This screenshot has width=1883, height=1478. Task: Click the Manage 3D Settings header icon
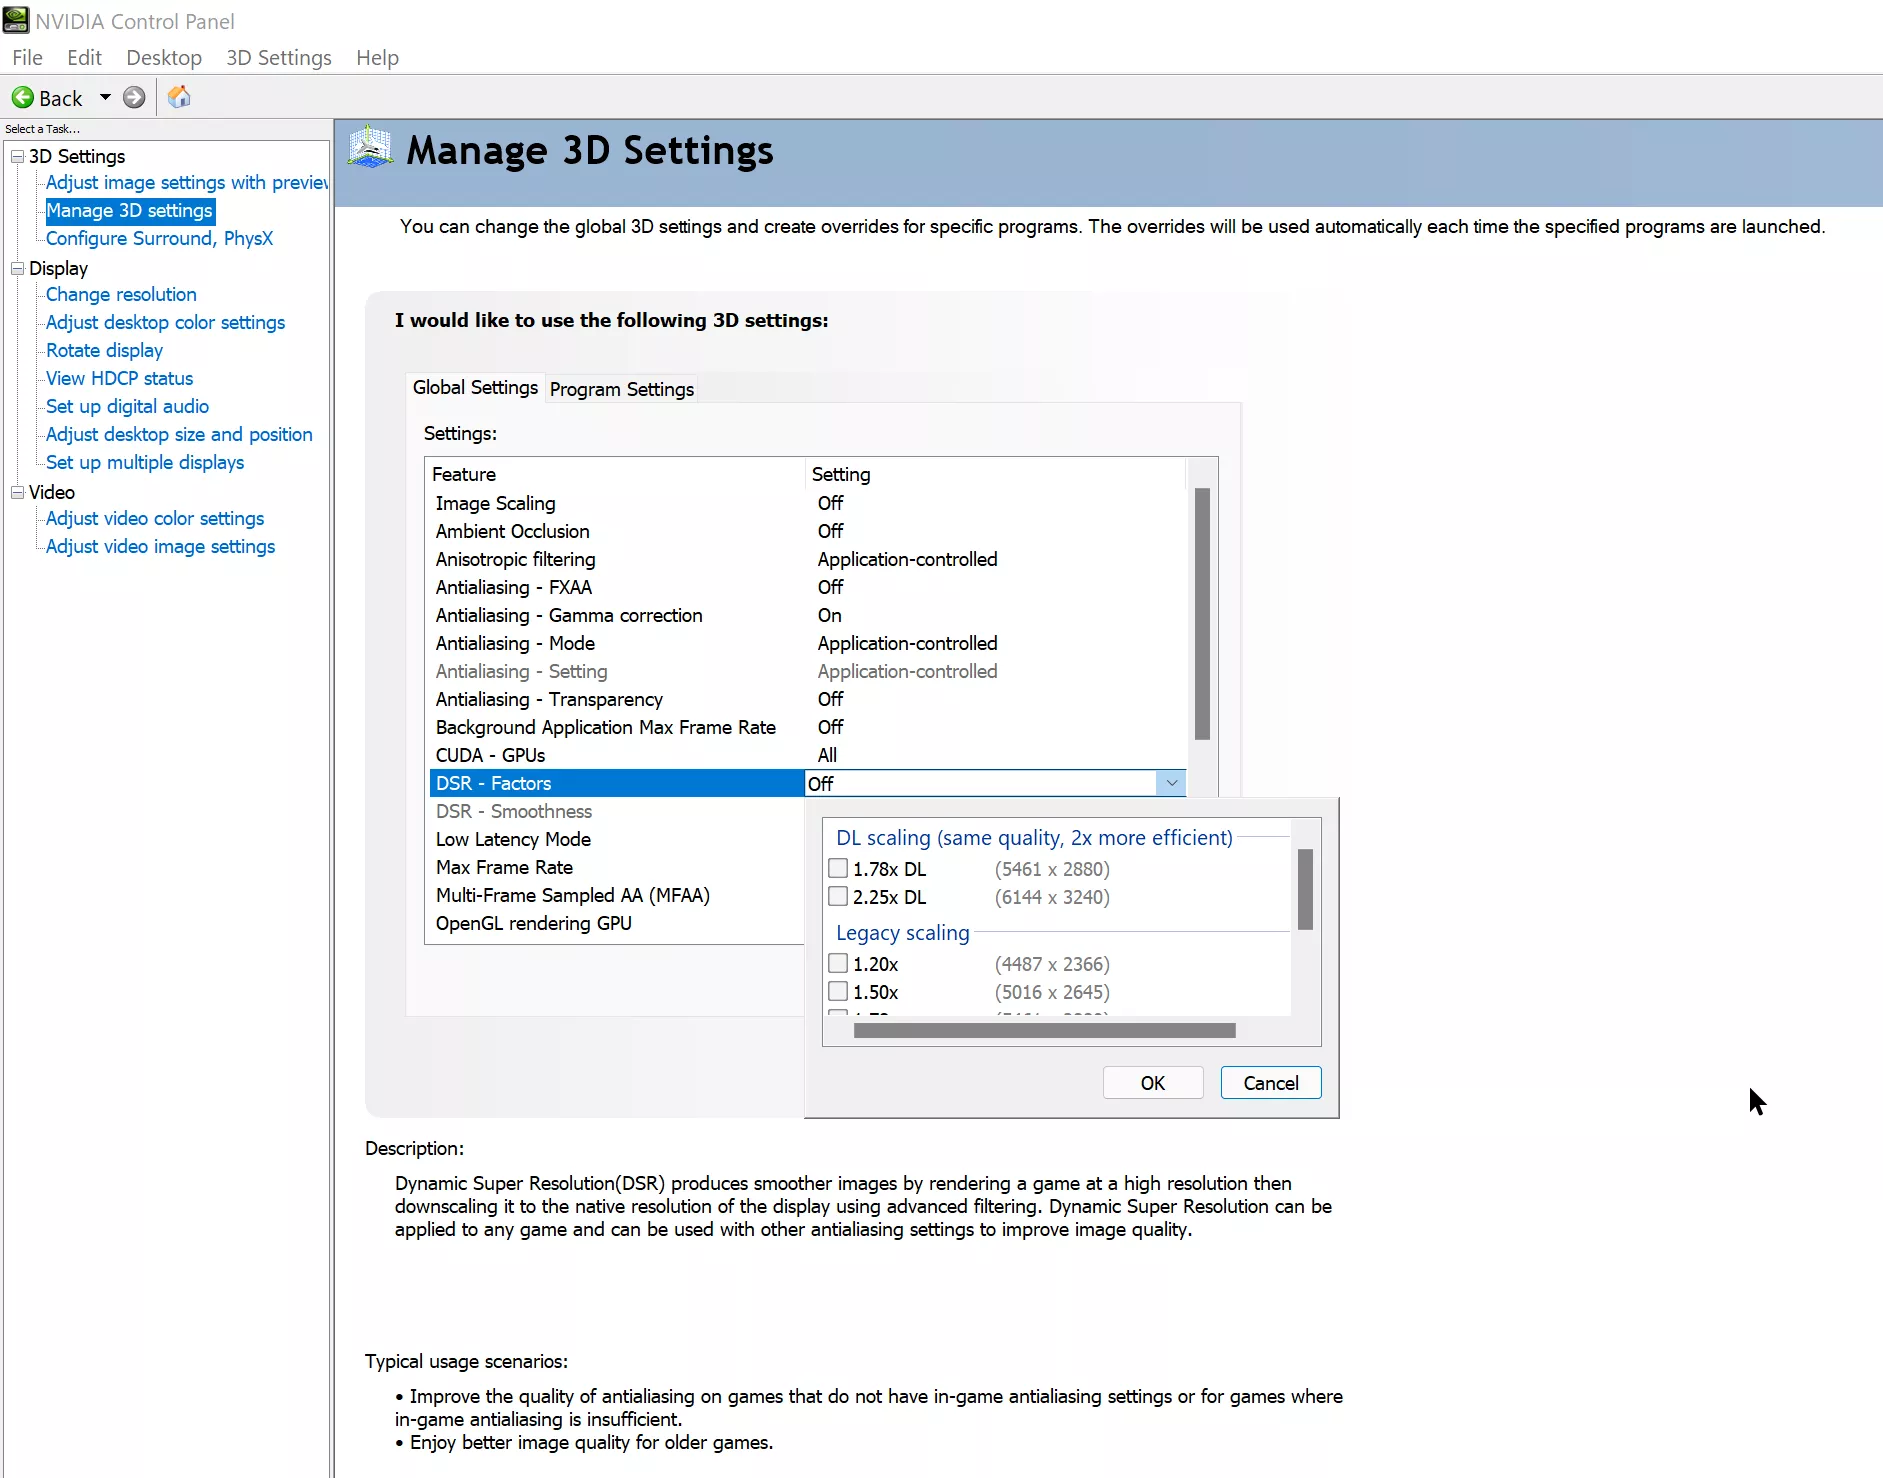(370, 148)
